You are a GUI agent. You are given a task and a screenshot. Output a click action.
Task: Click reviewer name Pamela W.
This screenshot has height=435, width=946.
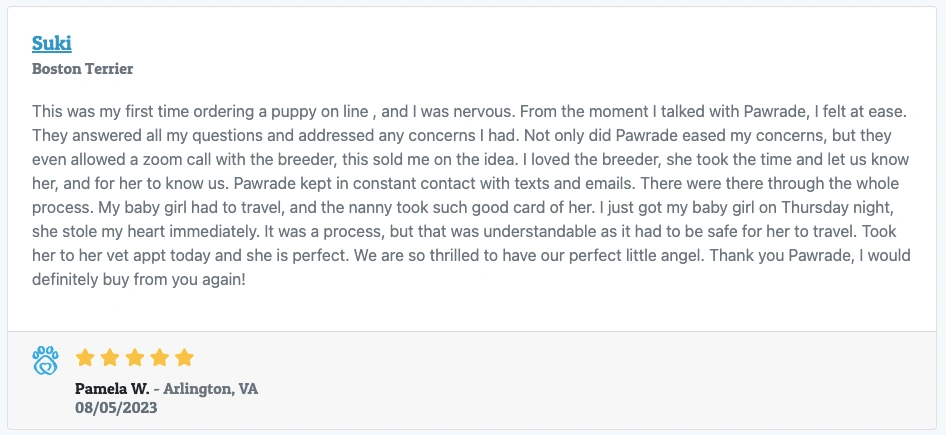coord(112,388)
